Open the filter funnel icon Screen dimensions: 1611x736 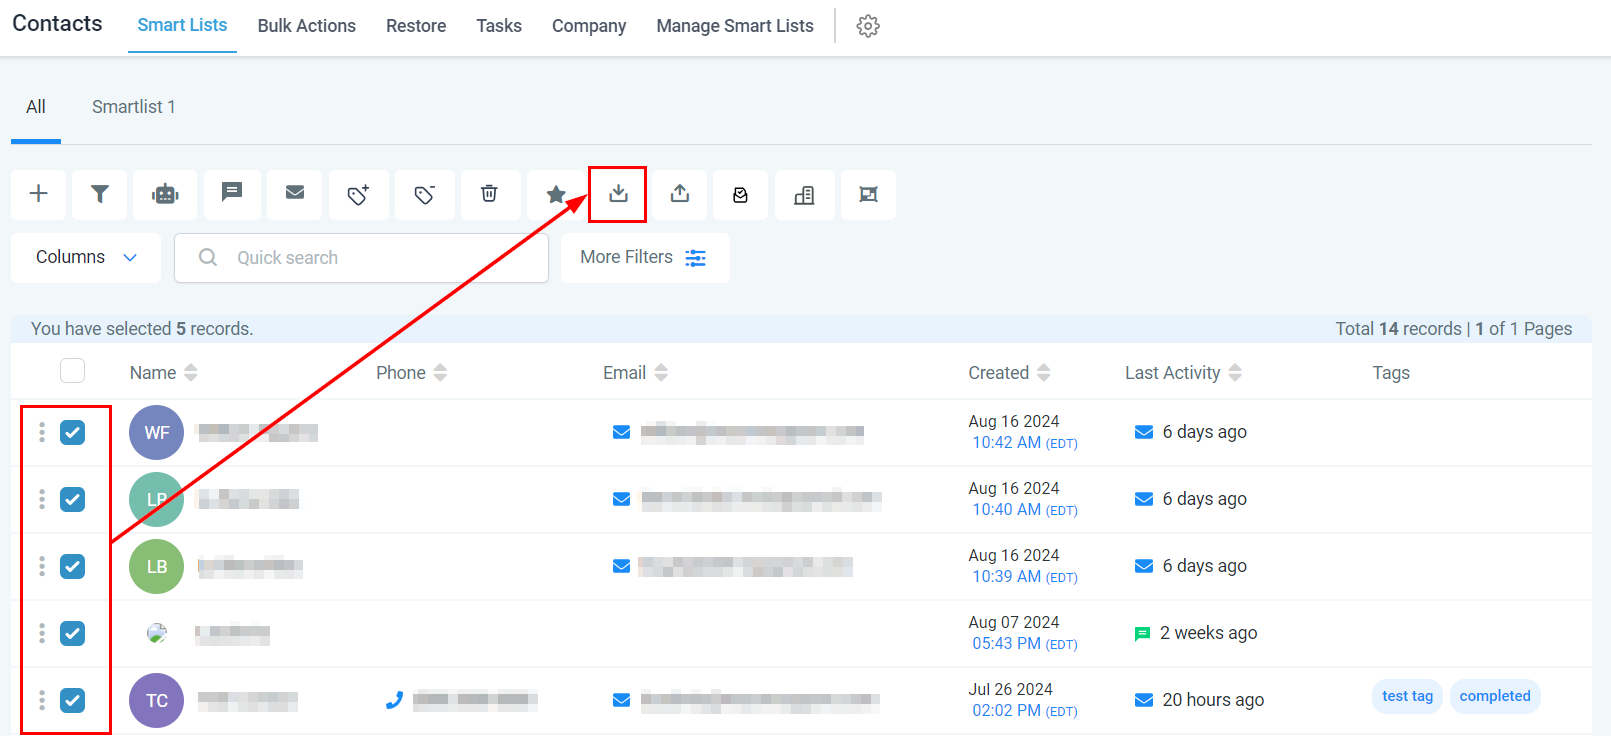pyautogui.click(x=100, y=194)
